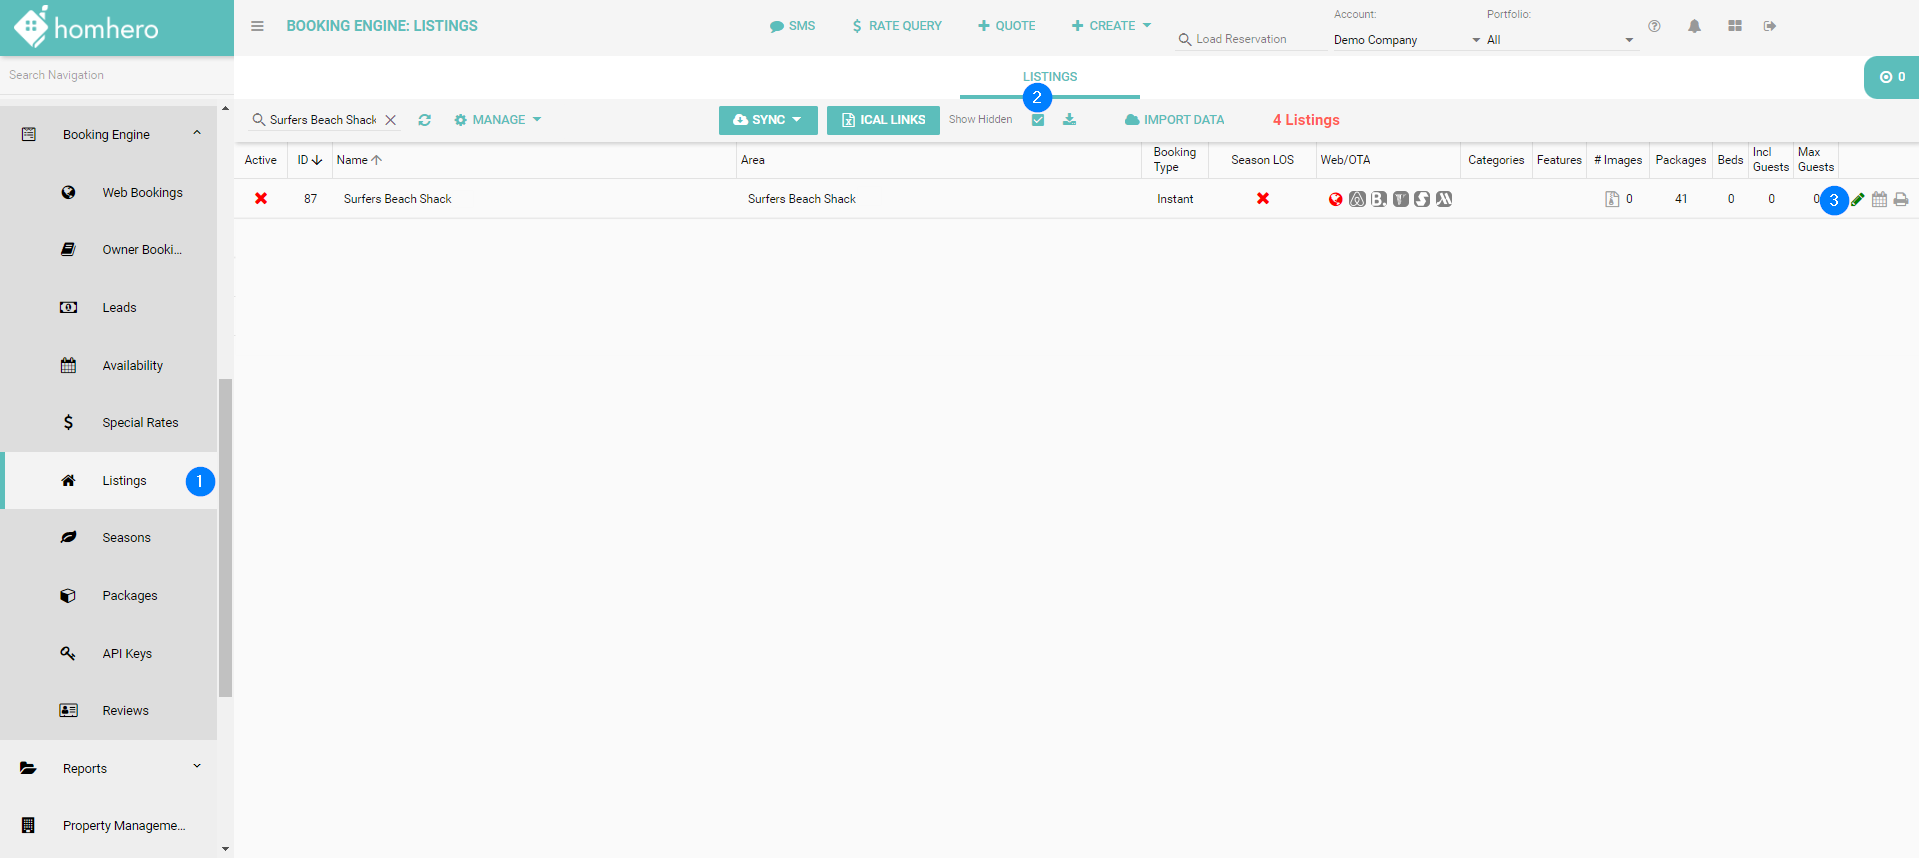
Task: Toggle the Active status red X
Action: 261,199
